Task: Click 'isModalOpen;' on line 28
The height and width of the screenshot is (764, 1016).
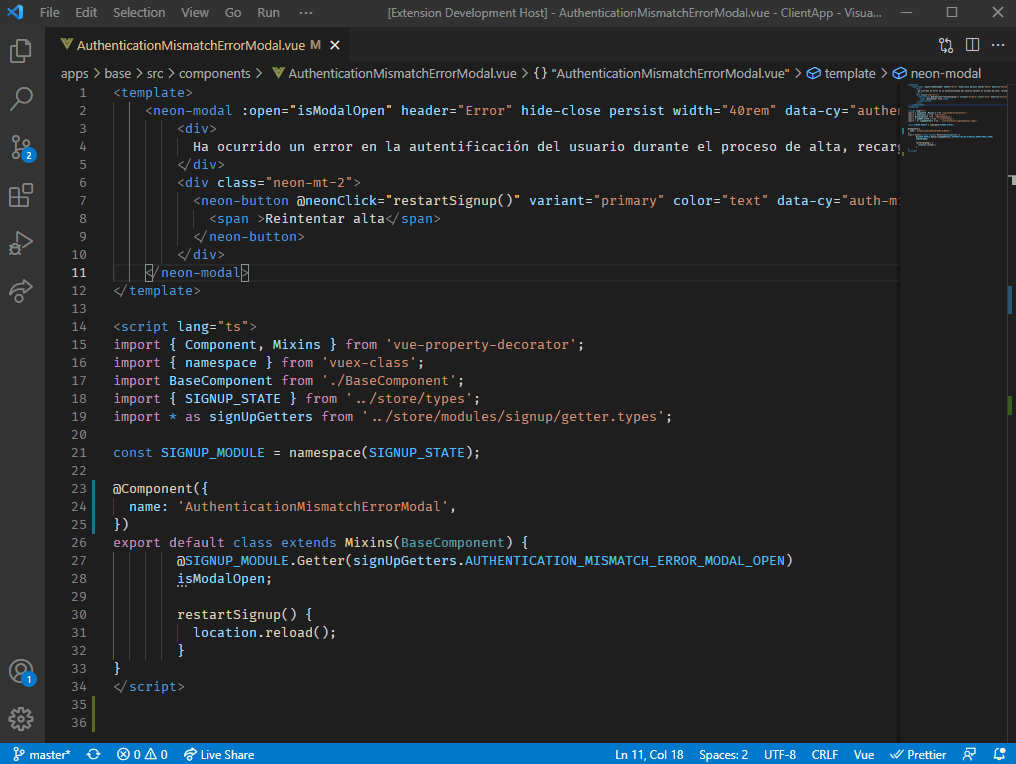Action: click(225, 579)
